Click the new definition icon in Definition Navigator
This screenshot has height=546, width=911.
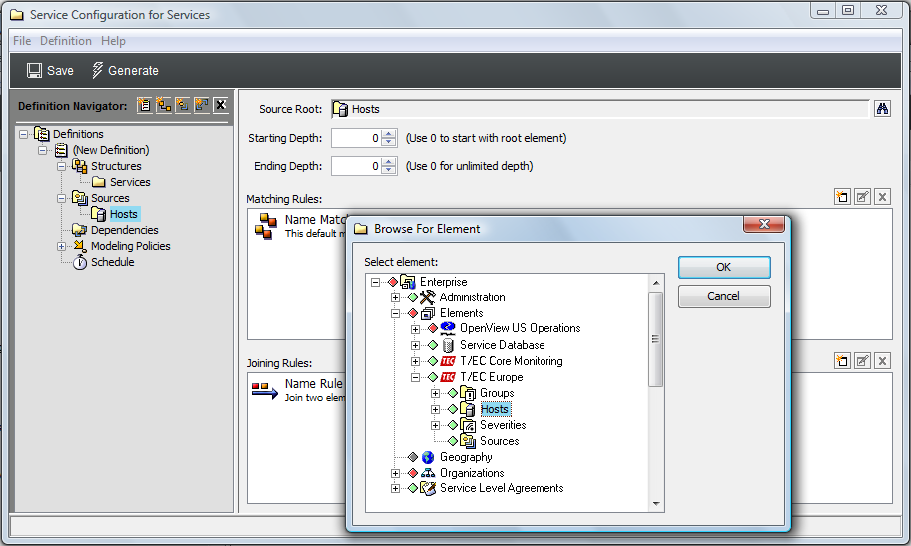coord(144,105)
